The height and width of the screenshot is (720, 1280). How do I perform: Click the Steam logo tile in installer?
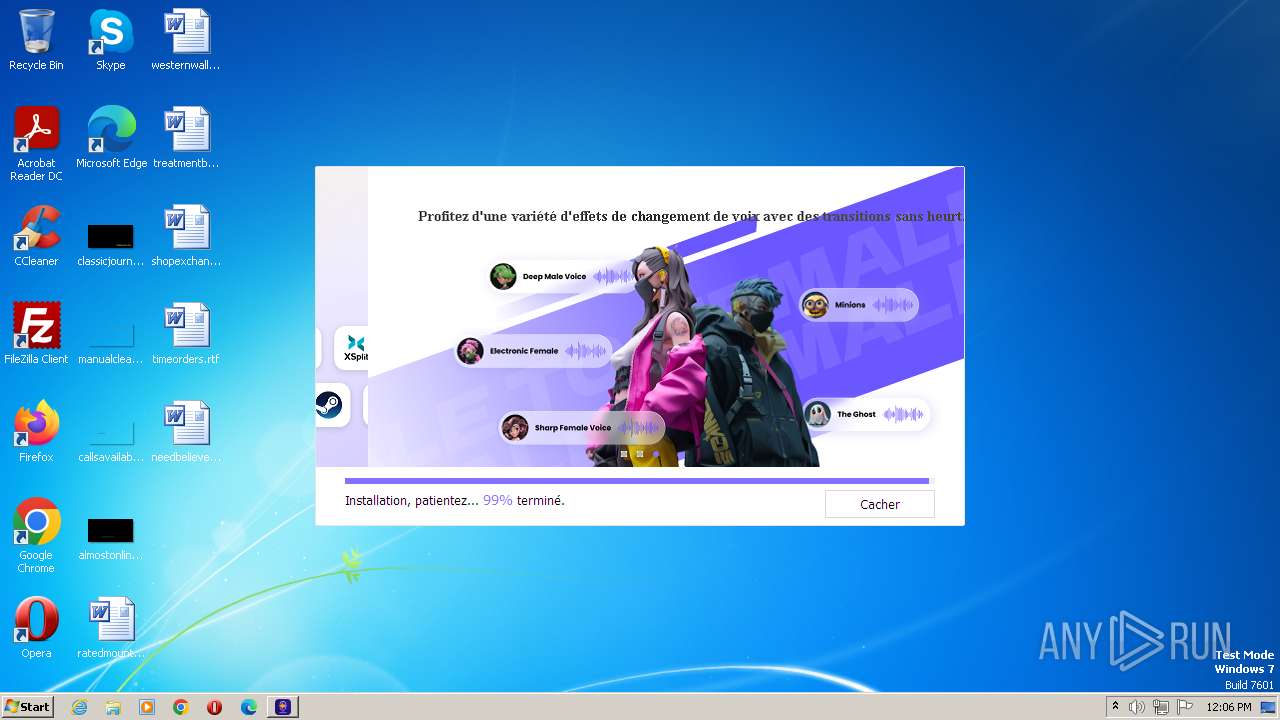[x=331, y=405]
